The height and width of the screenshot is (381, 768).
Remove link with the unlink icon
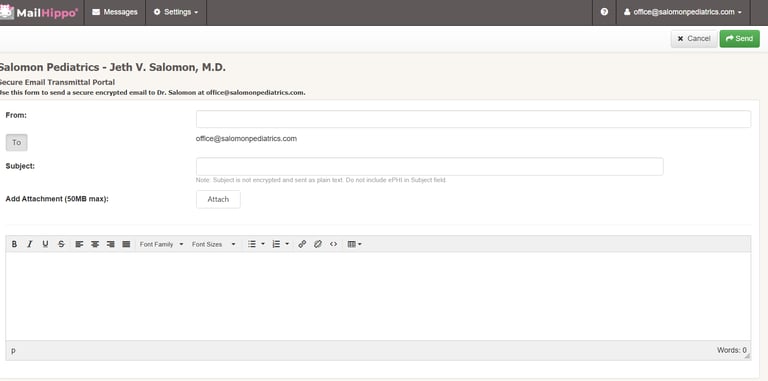tap(318, 244)
